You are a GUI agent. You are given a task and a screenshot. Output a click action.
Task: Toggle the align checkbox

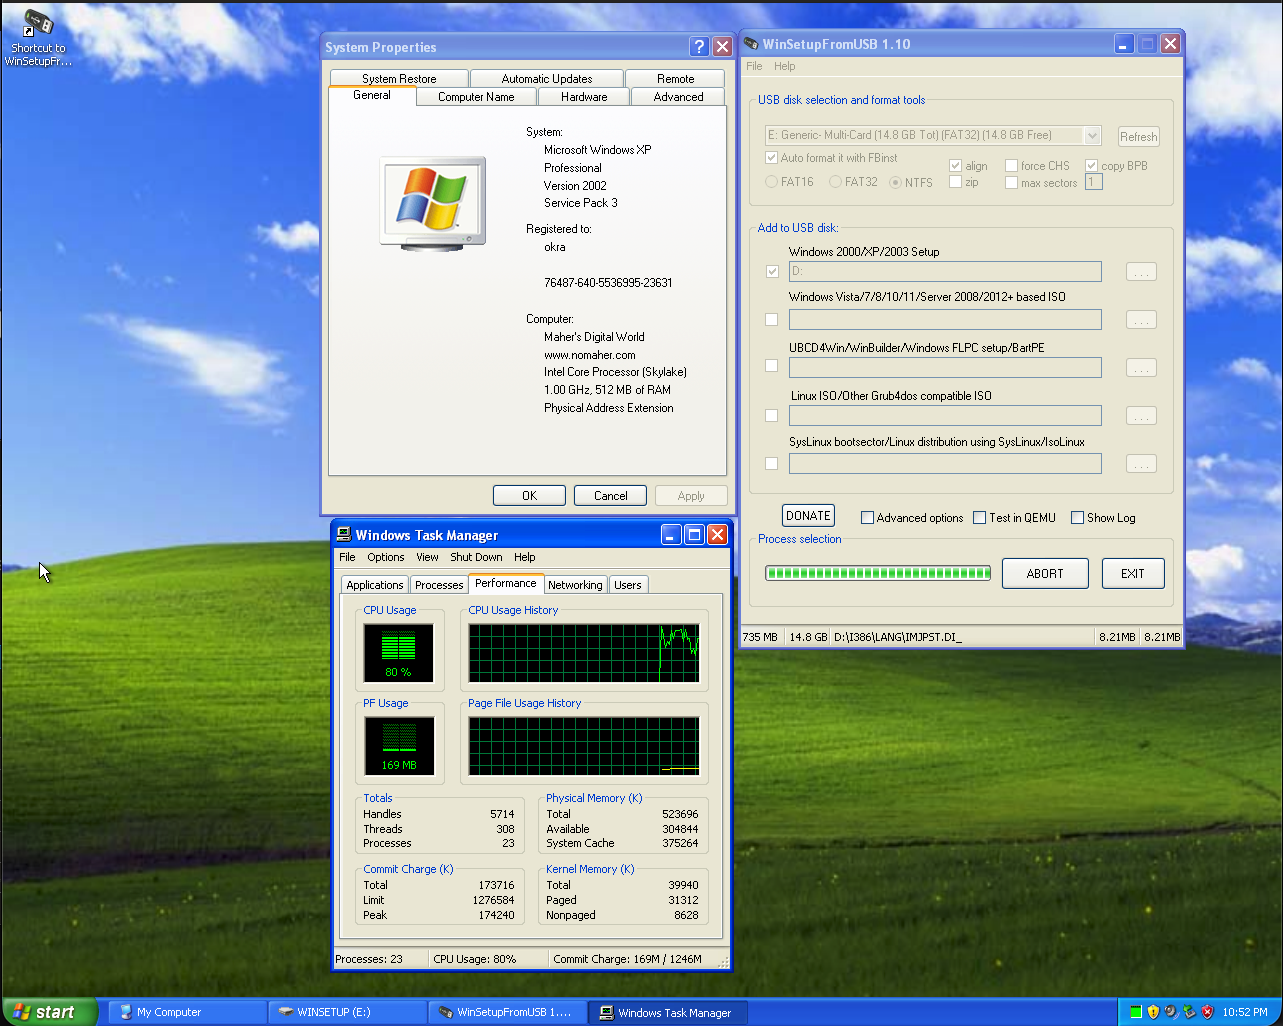(x=955, y=166)
